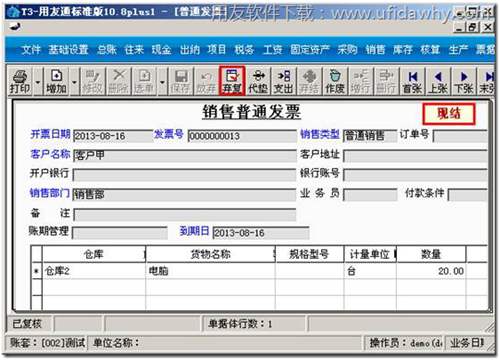Click the 账期管理 input field
Viewport: 500px width, 360px height.
pyautogui.click(x=120, y=233)
